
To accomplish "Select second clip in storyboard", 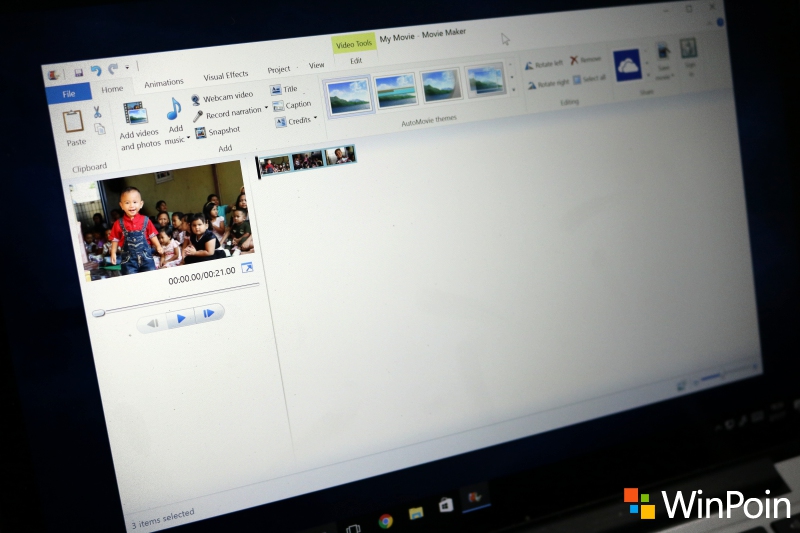I will (x=308, y=160).
